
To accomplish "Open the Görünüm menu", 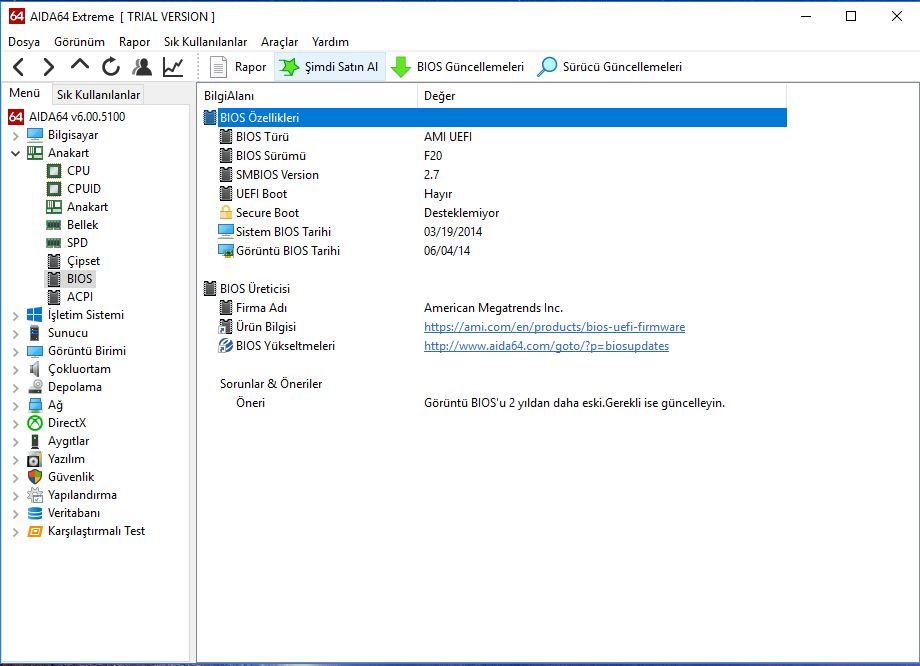I will pyautogui.click(x=79, y=42).
